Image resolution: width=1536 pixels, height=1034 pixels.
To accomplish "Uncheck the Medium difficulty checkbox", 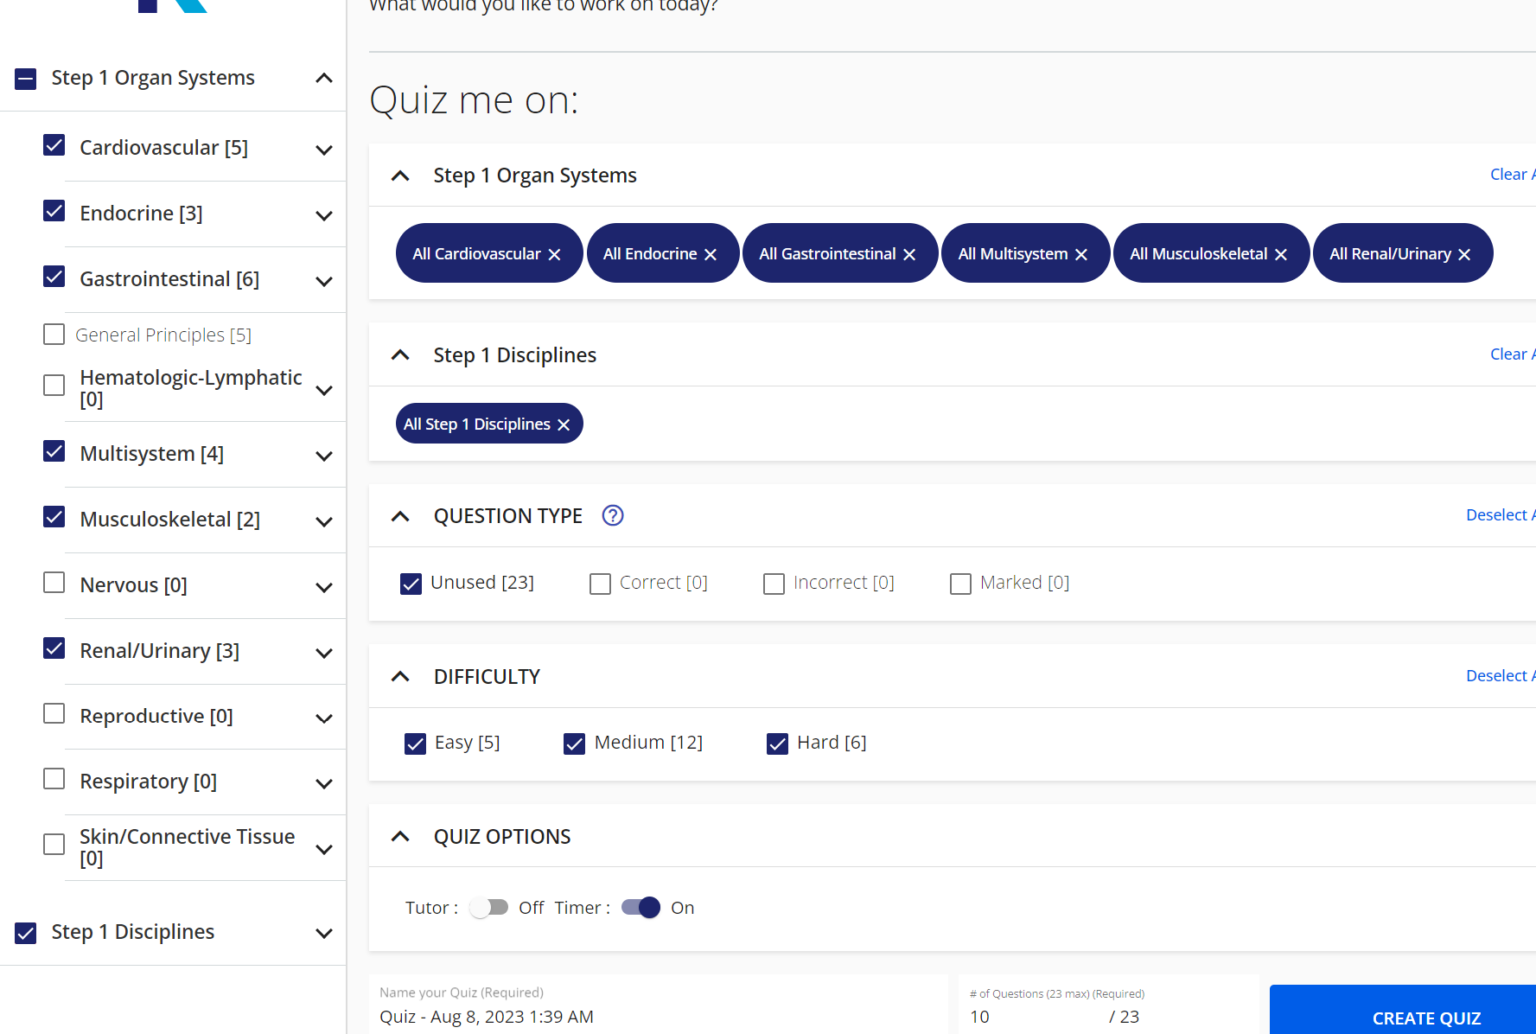I will [574, 743].
